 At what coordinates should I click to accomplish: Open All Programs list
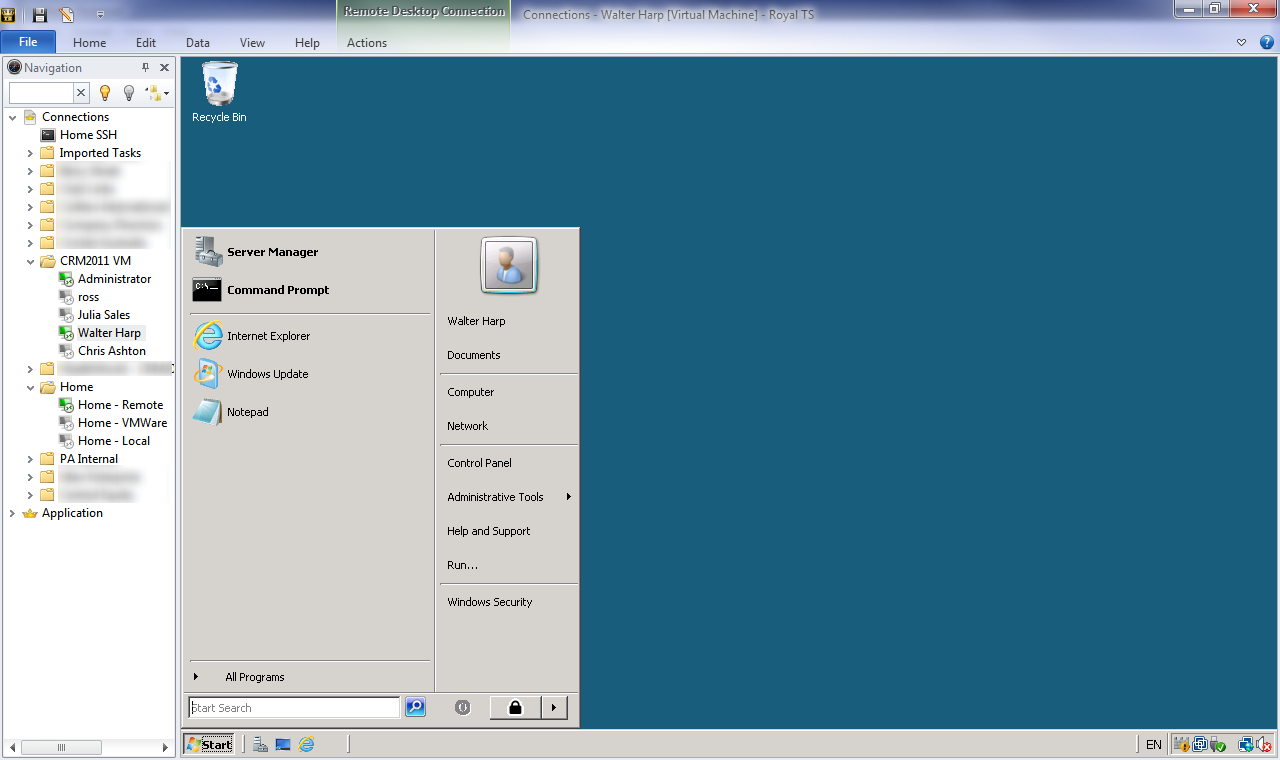pyautogui.click(x=254, y=677)
